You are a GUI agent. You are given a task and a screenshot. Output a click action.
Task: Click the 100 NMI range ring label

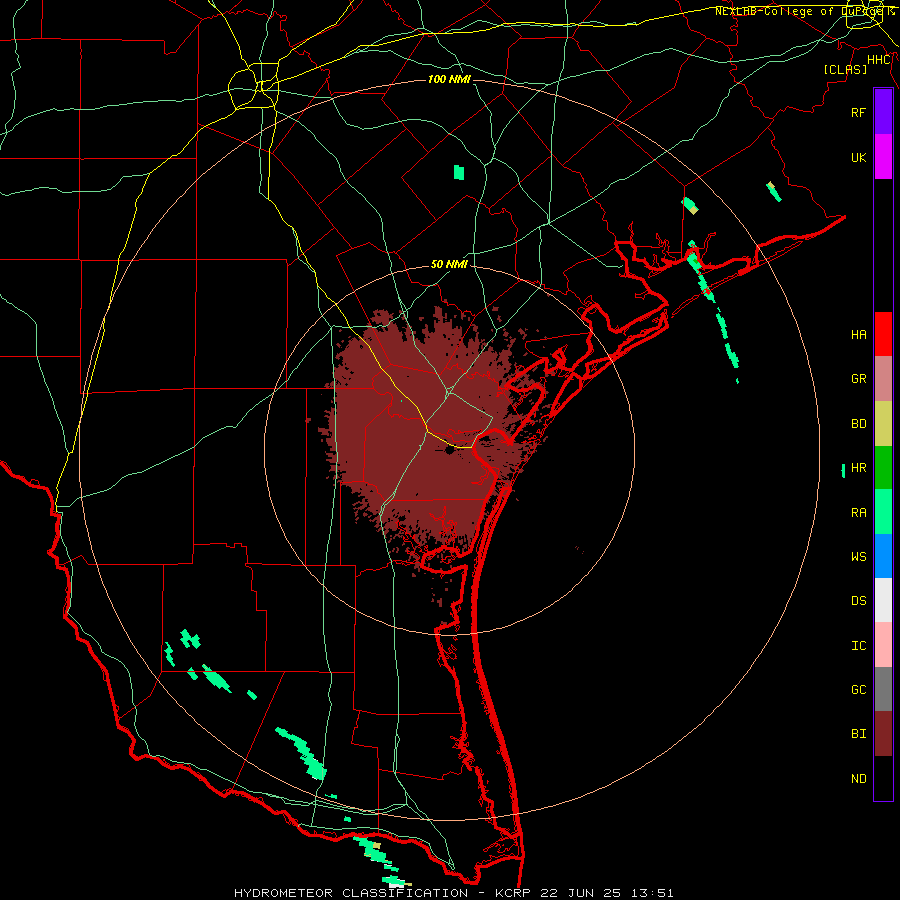tap(449, 79)
